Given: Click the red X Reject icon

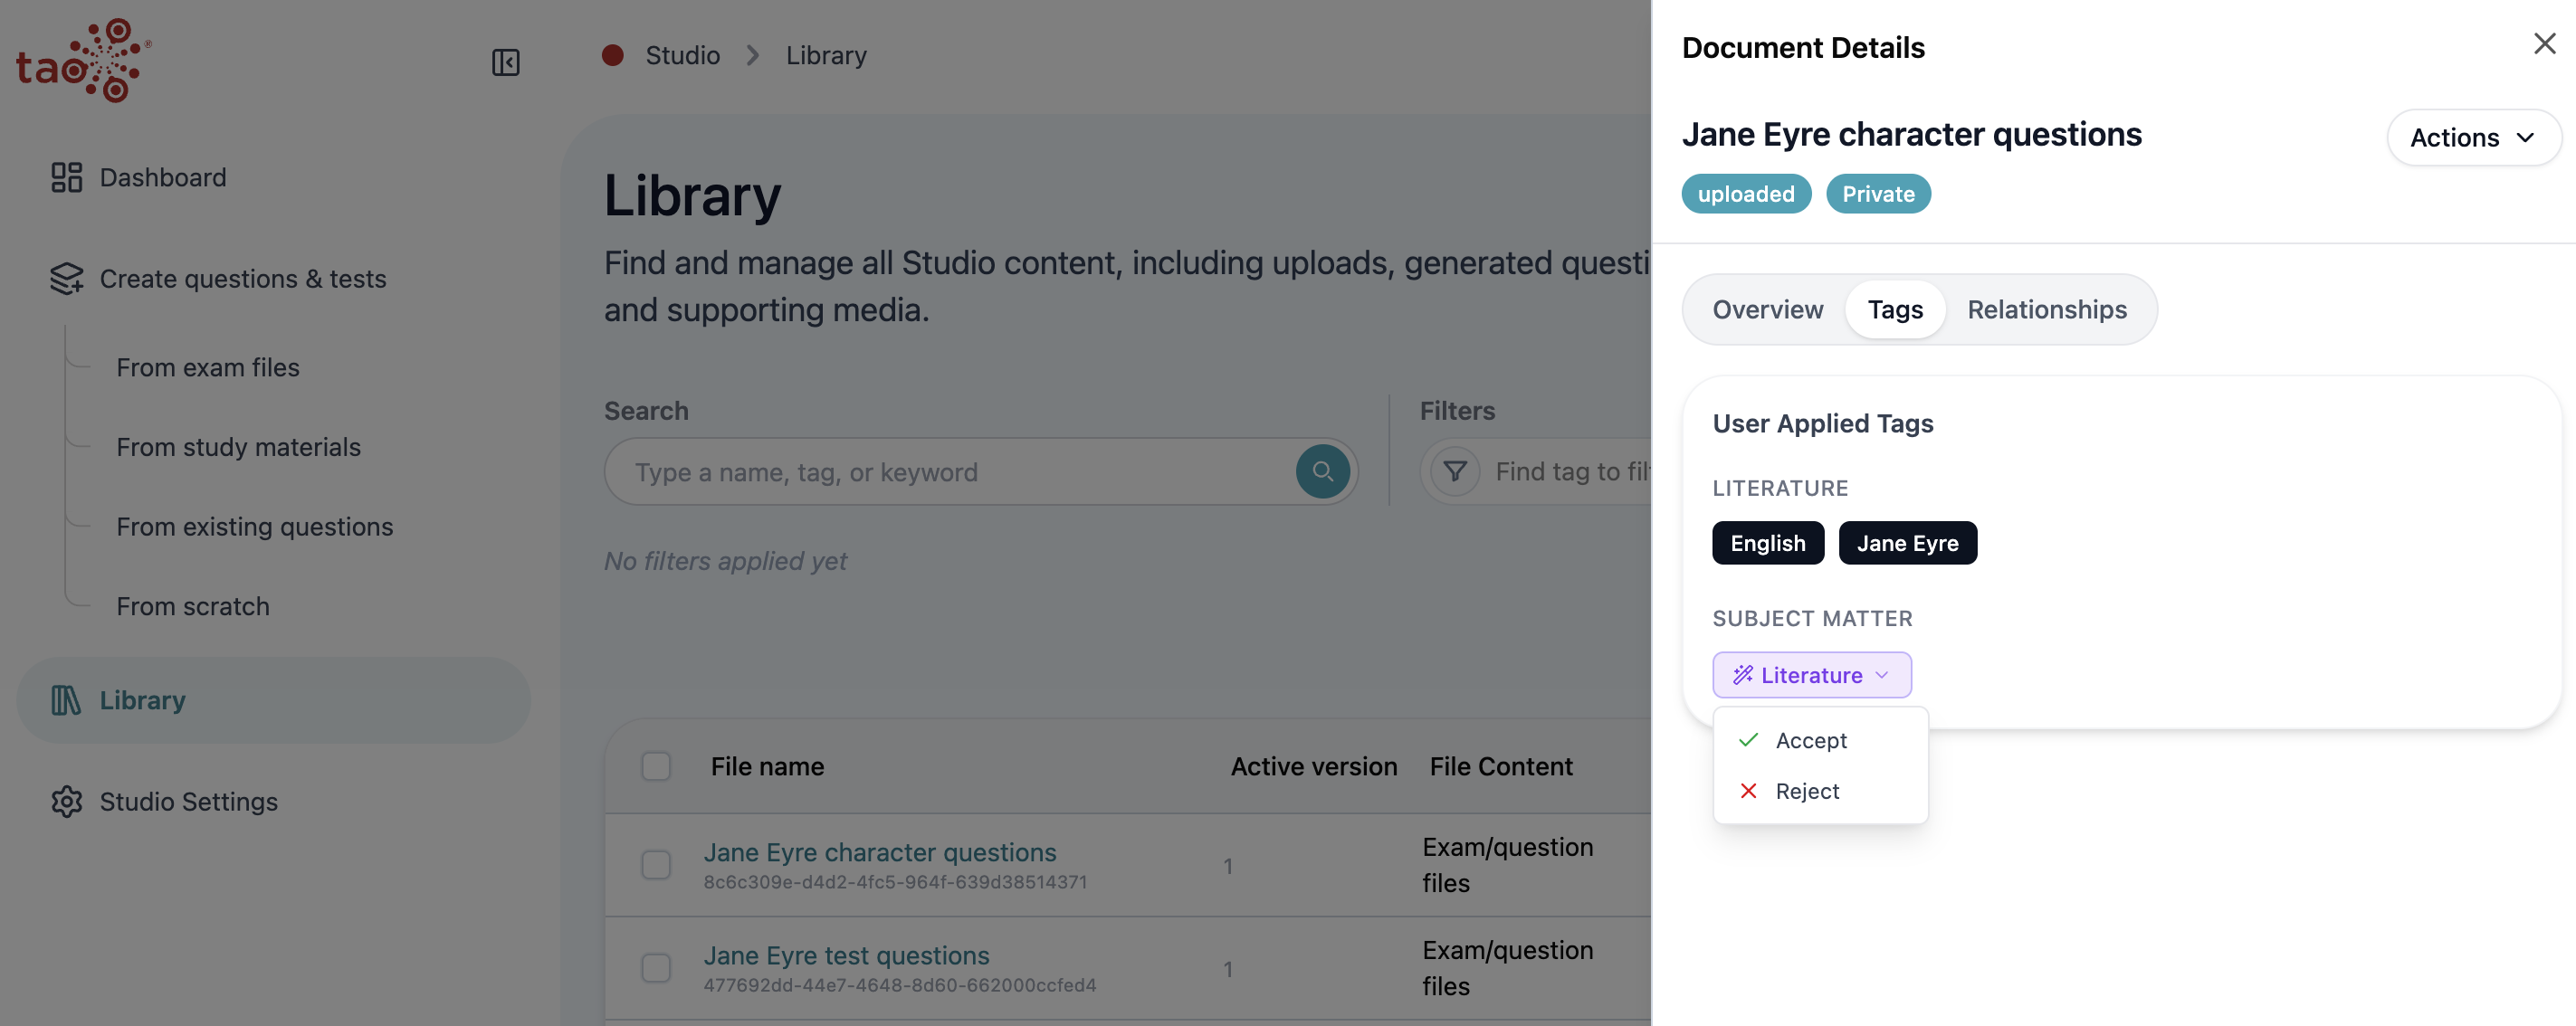Looking at the screenshot, I should tap(1748, 791).
